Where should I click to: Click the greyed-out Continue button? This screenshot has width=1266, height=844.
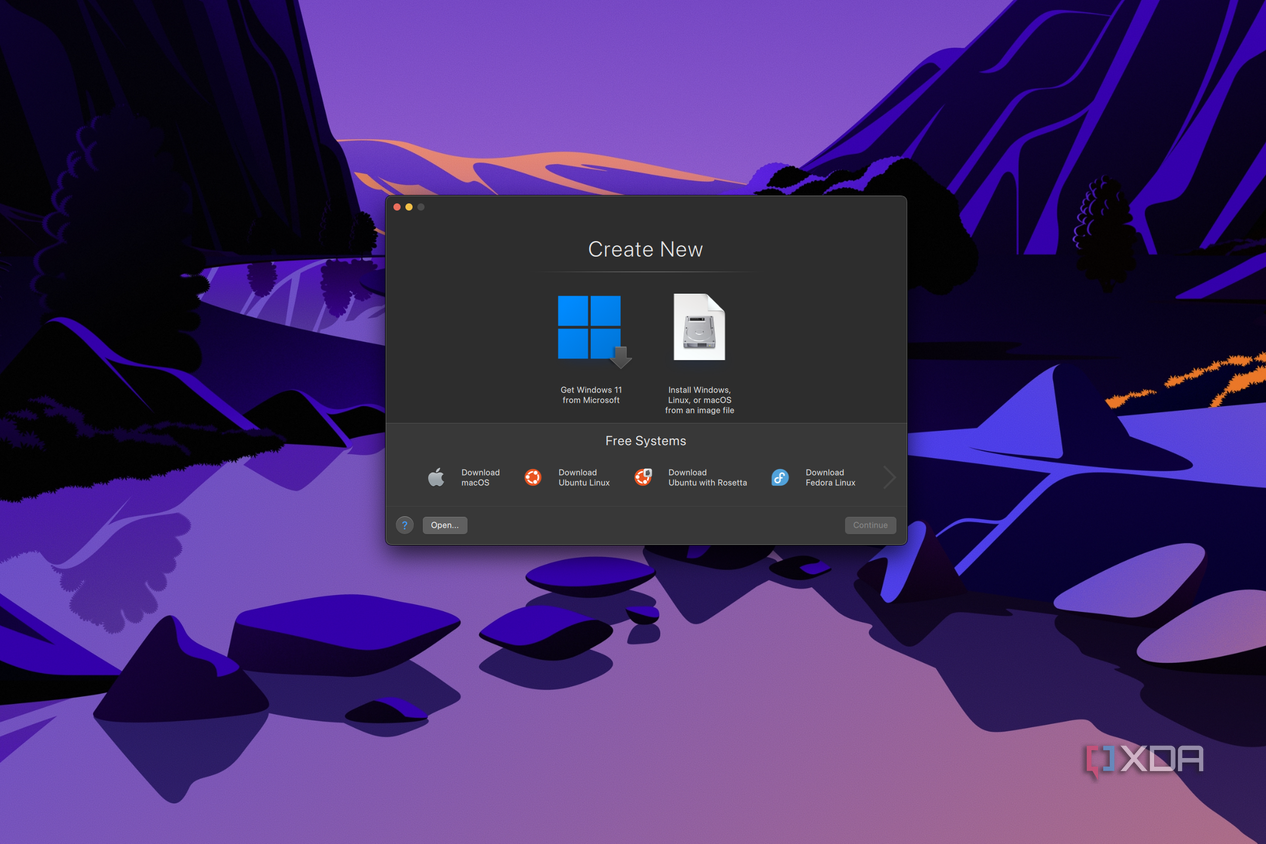[x=870, y=525]
